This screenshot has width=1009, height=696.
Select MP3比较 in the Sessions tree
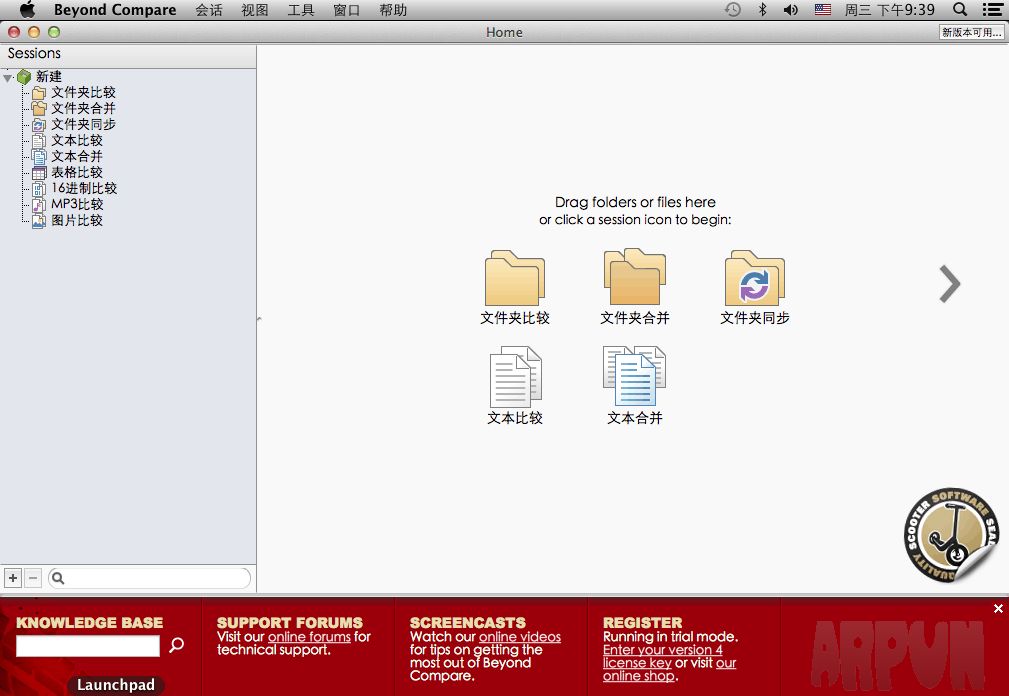[77, 204]
